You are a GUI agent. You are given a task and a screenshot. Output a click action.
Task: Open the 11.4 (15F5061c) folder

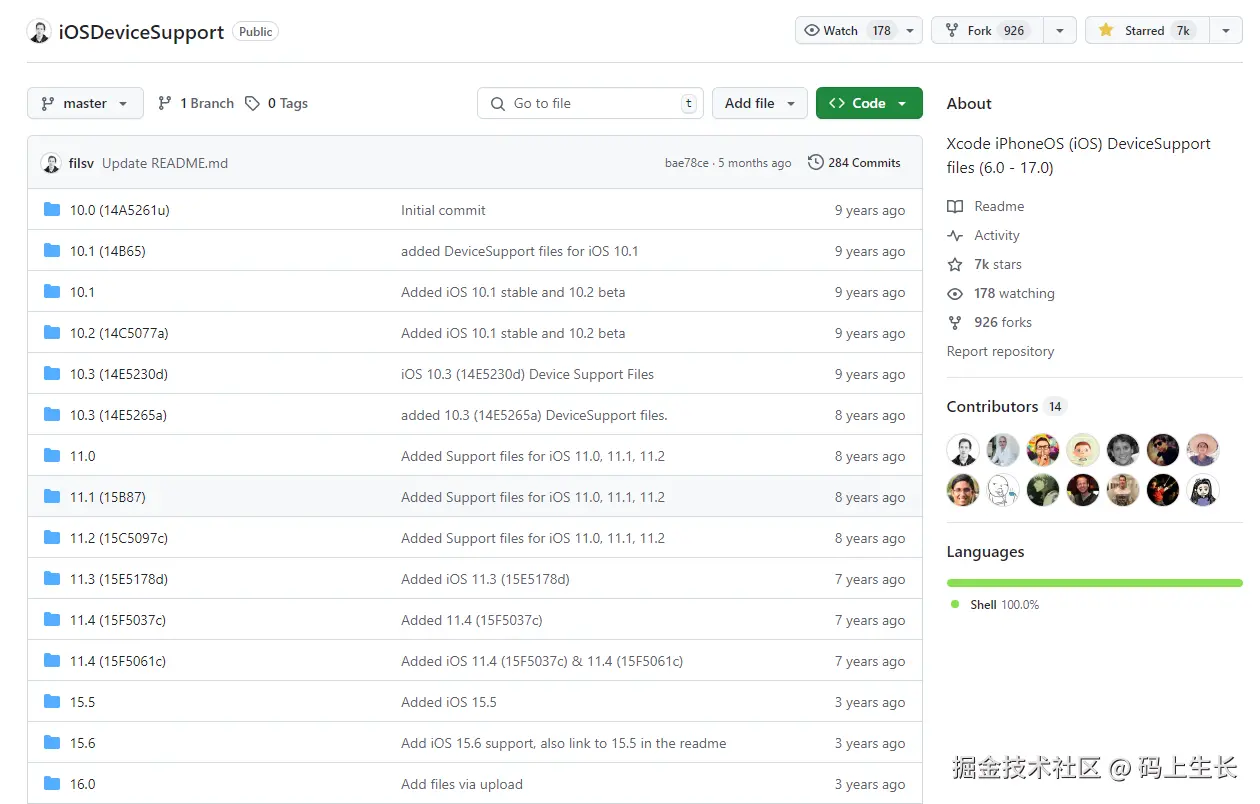pos(118,661)
